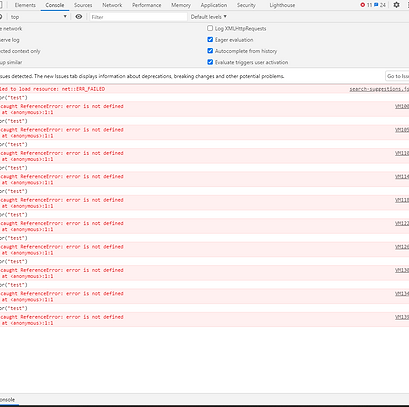The width and height of the screenshot is (409, 407).
Task: Click the red error count icon
Action: click(363, 5)
